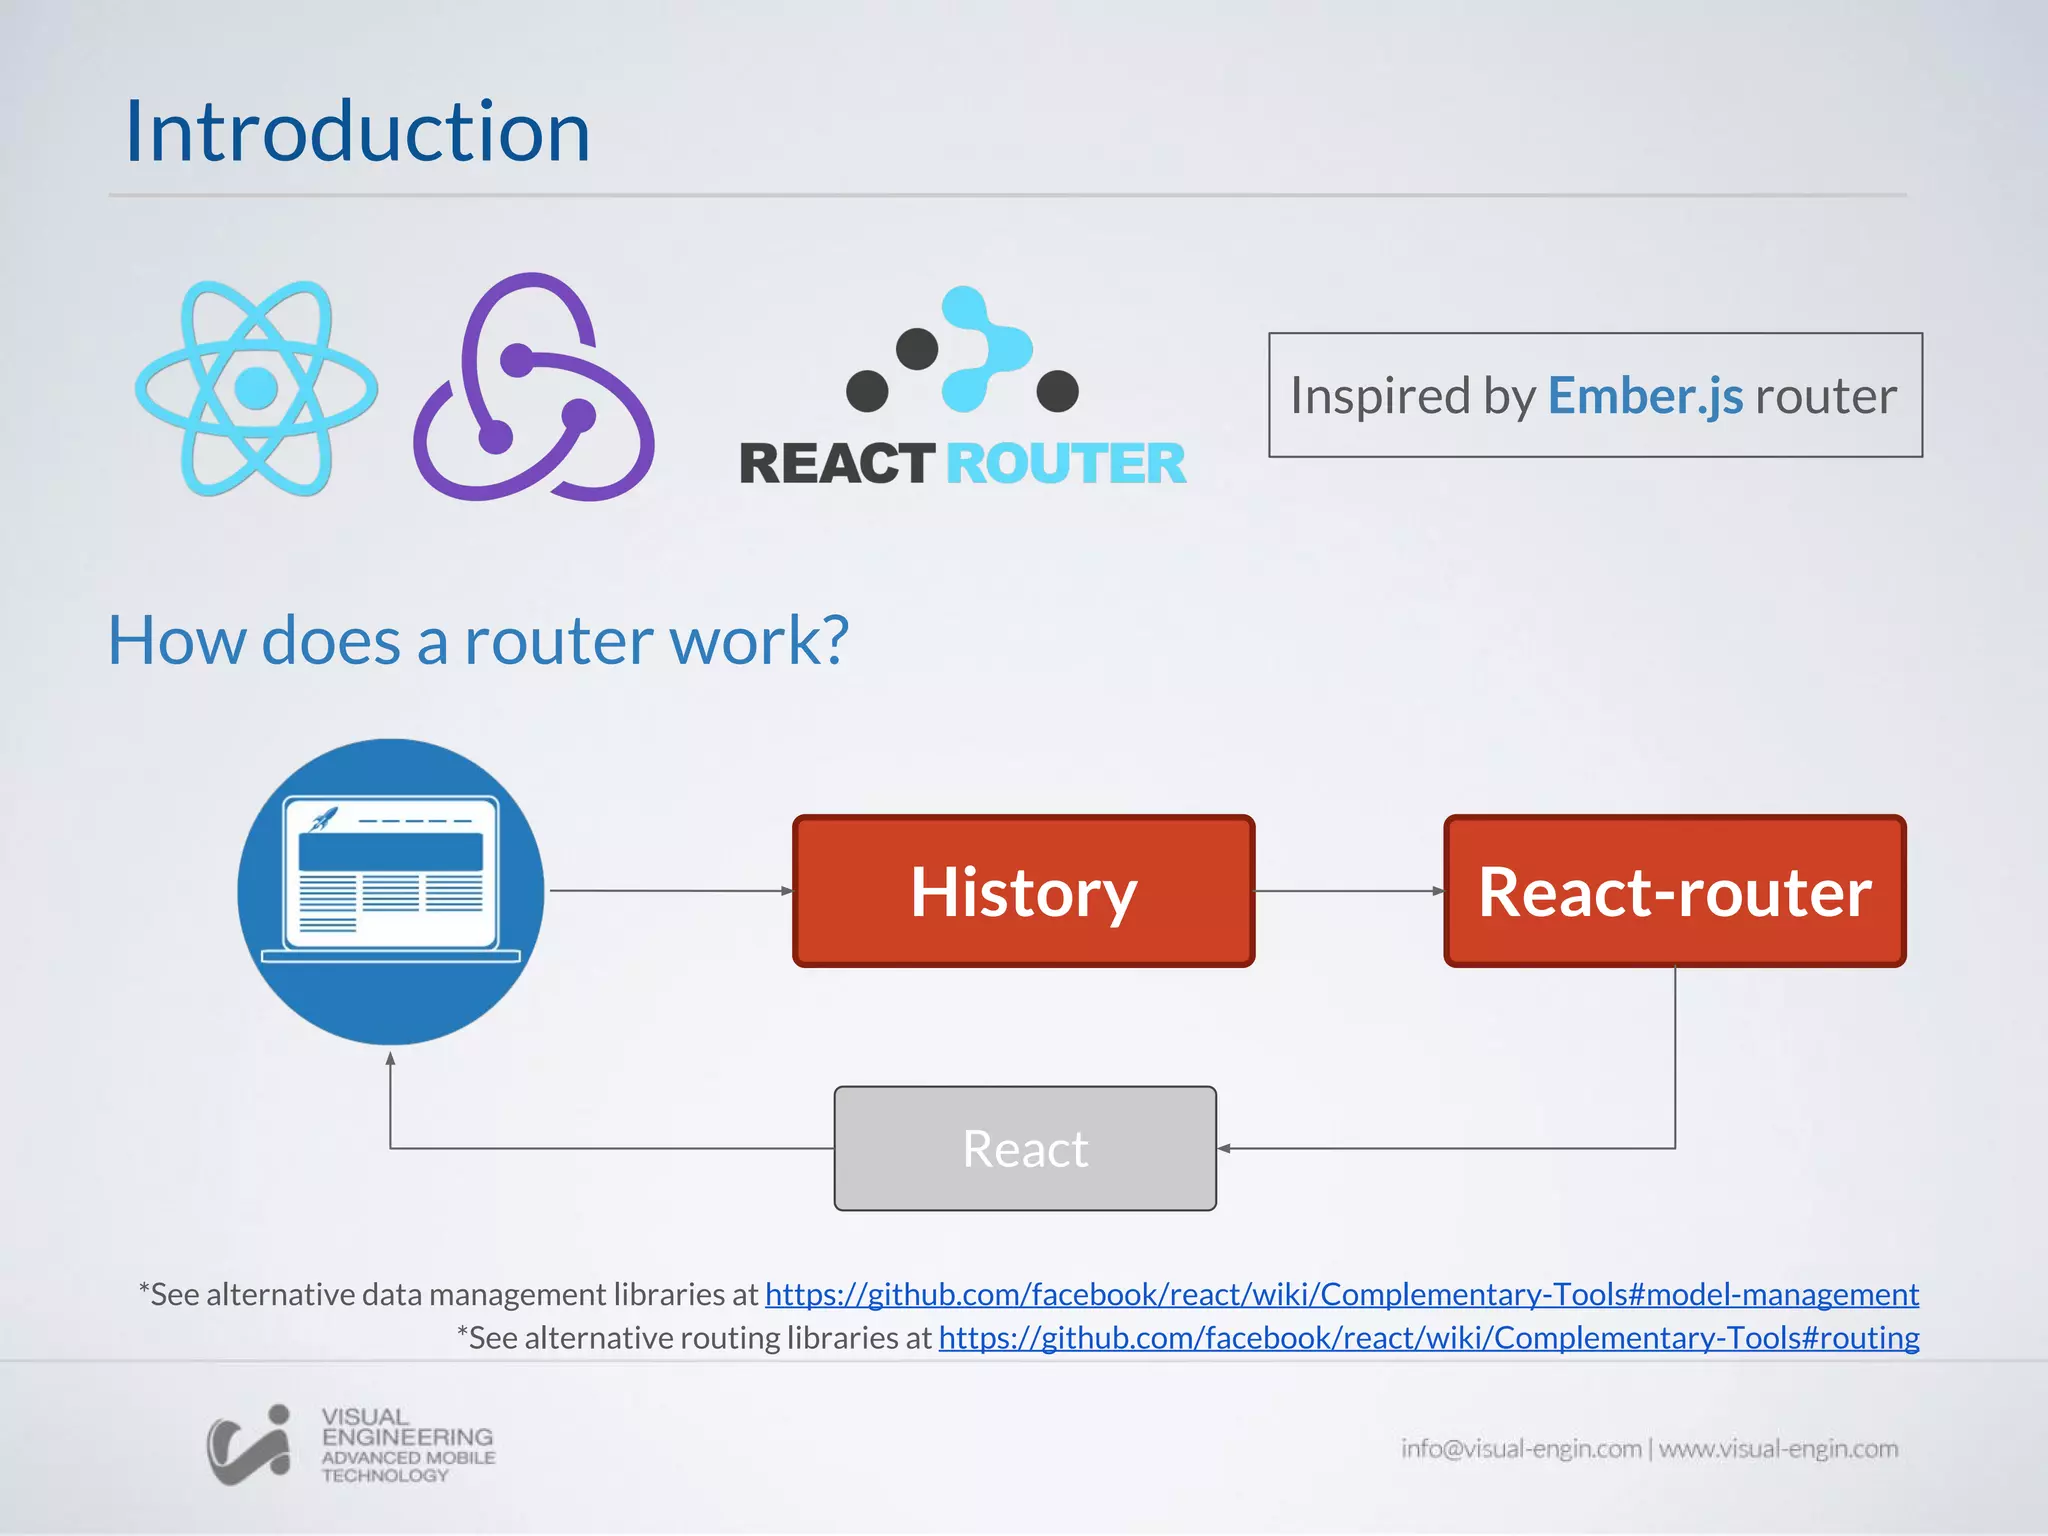Click the Introduction slide title

tap(357, 132)
